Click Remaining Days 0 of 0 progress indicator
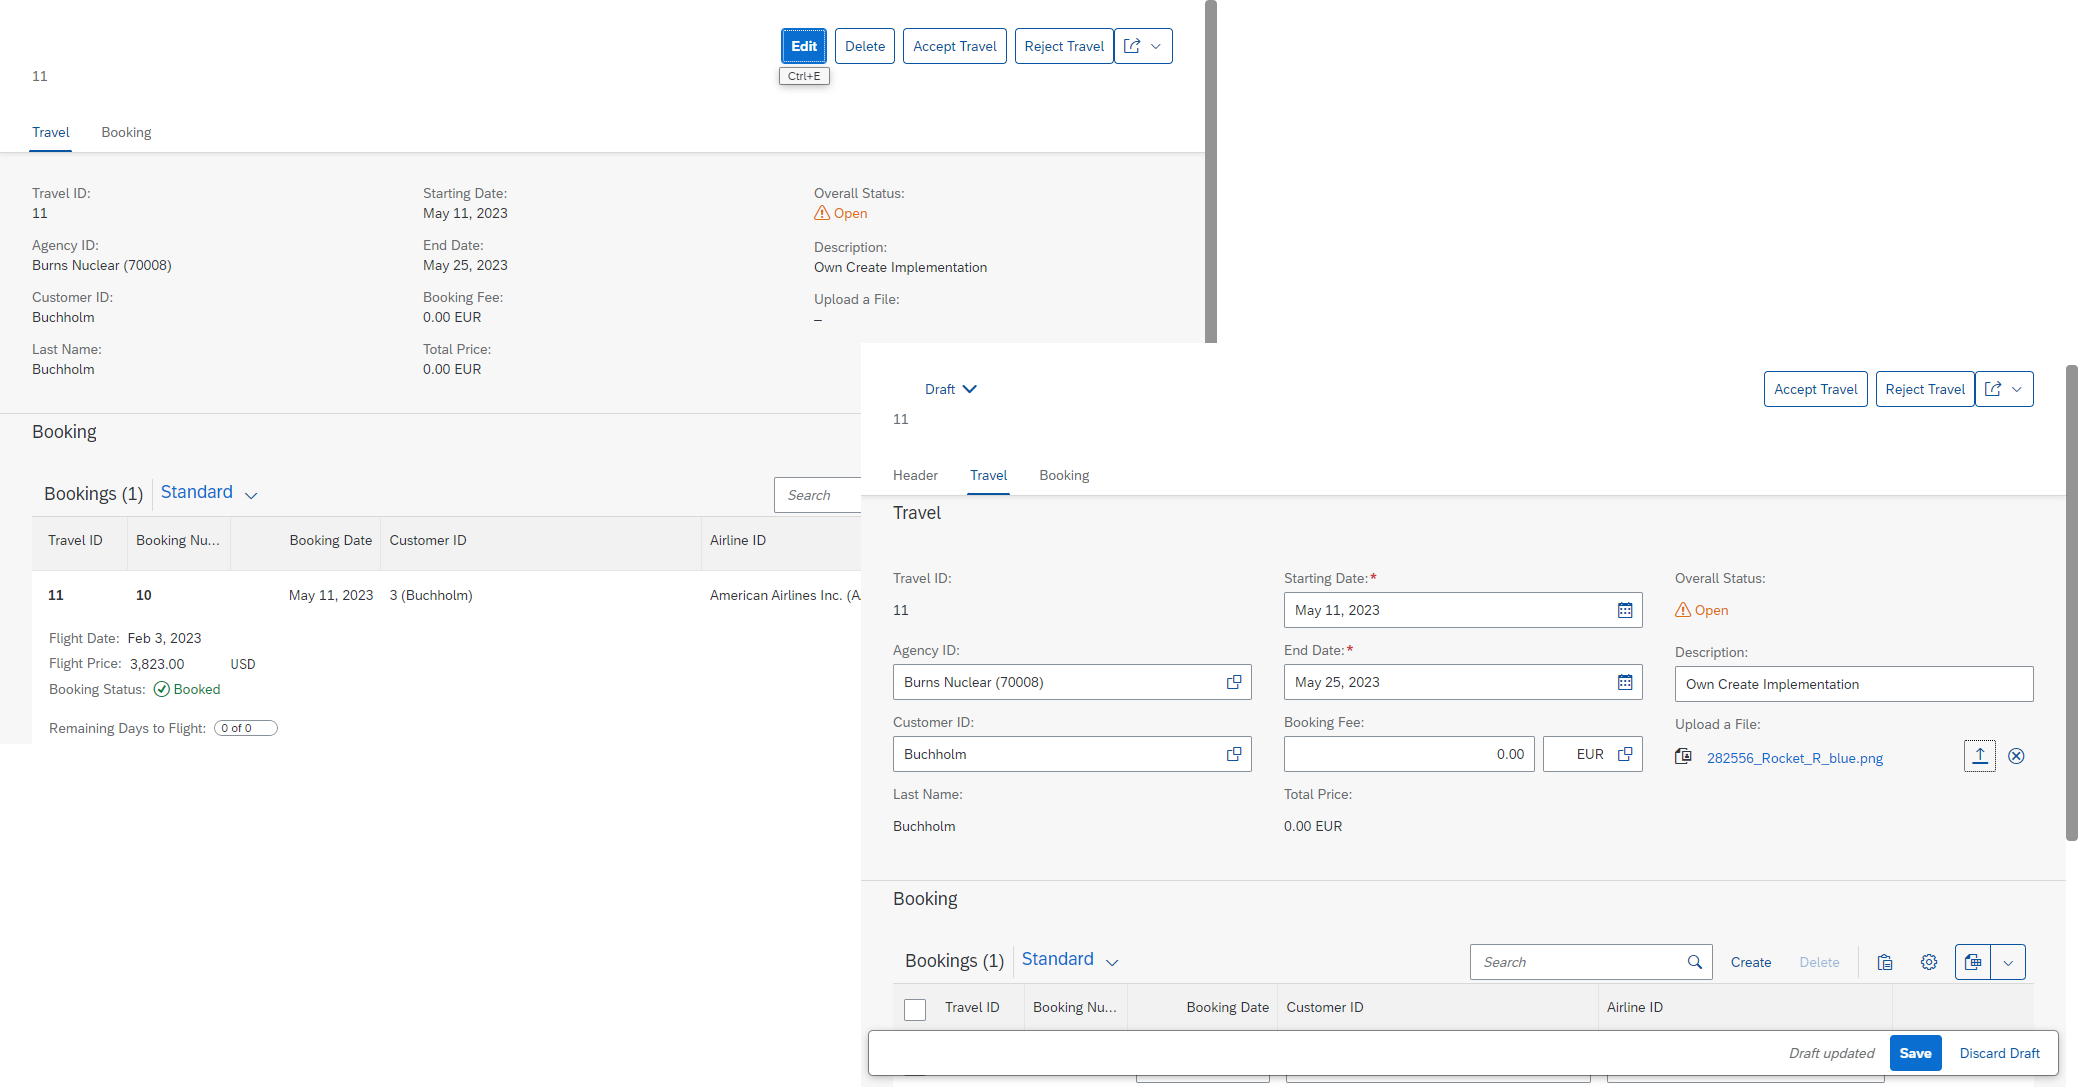Image resolution: width=2078 pixels, height=1087 pixels. [x=246, y=728]
